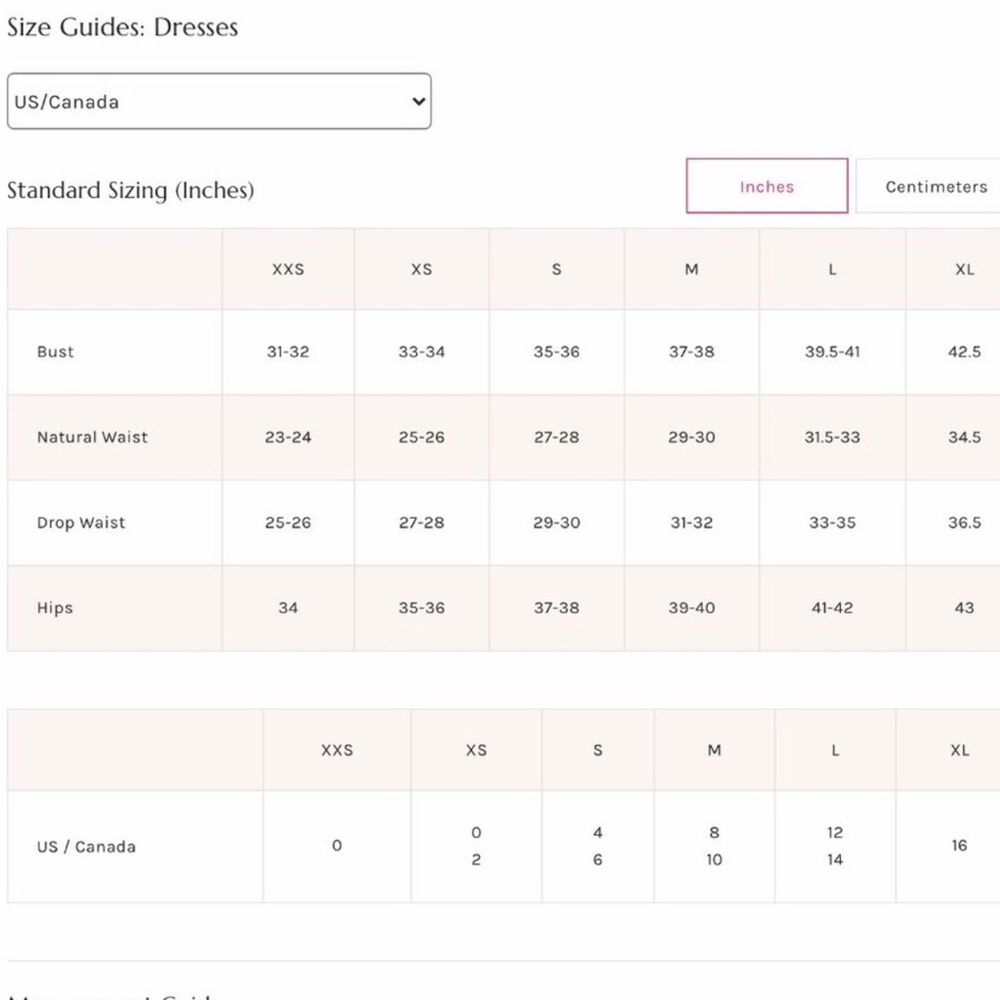Click the Standard Sizing (Inches) heading
The height and width of the screenshot is (1000, 1000).
click(131, 190)
